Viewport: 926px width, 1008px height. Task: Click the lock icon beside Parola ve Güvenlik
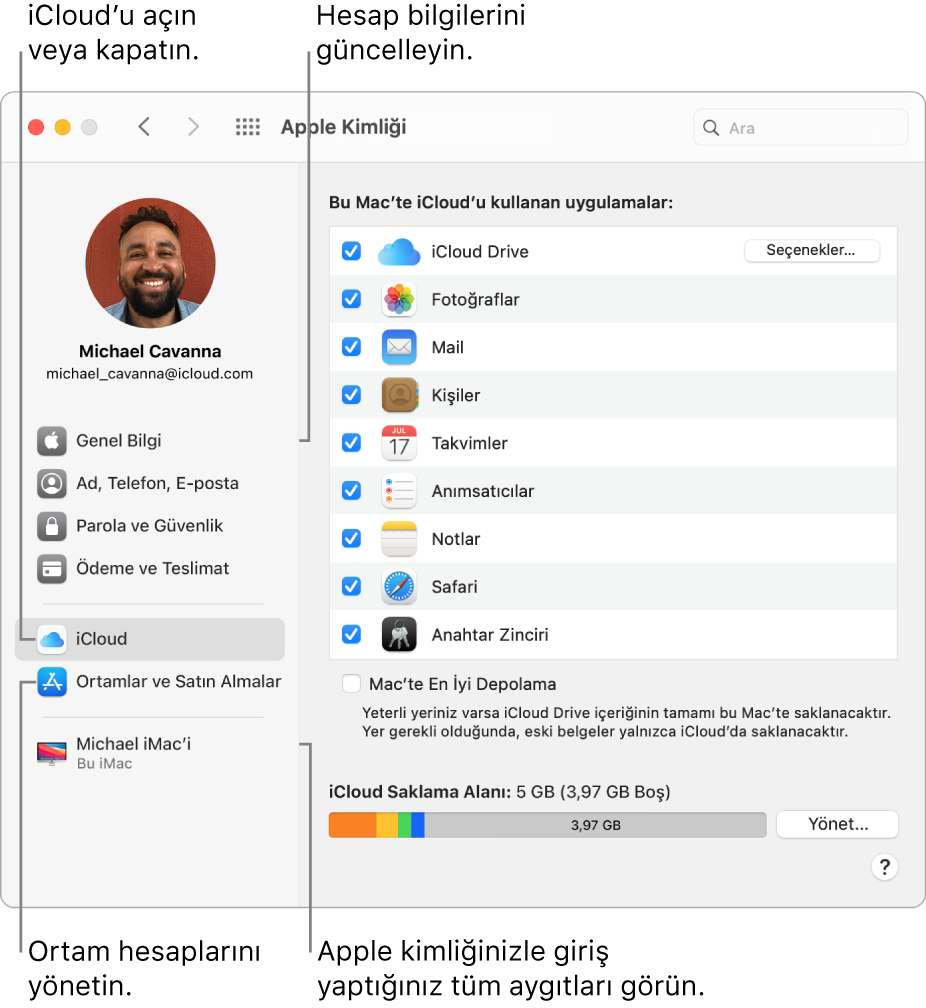coord(51,526)
